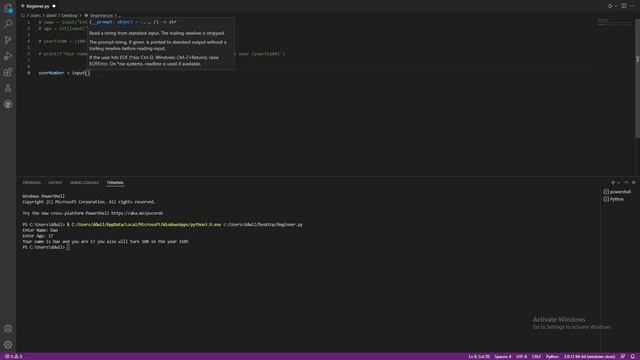The image size is (640, 360).
Task: Switch to the Output panel tab
Action: [x=55, y=183]
